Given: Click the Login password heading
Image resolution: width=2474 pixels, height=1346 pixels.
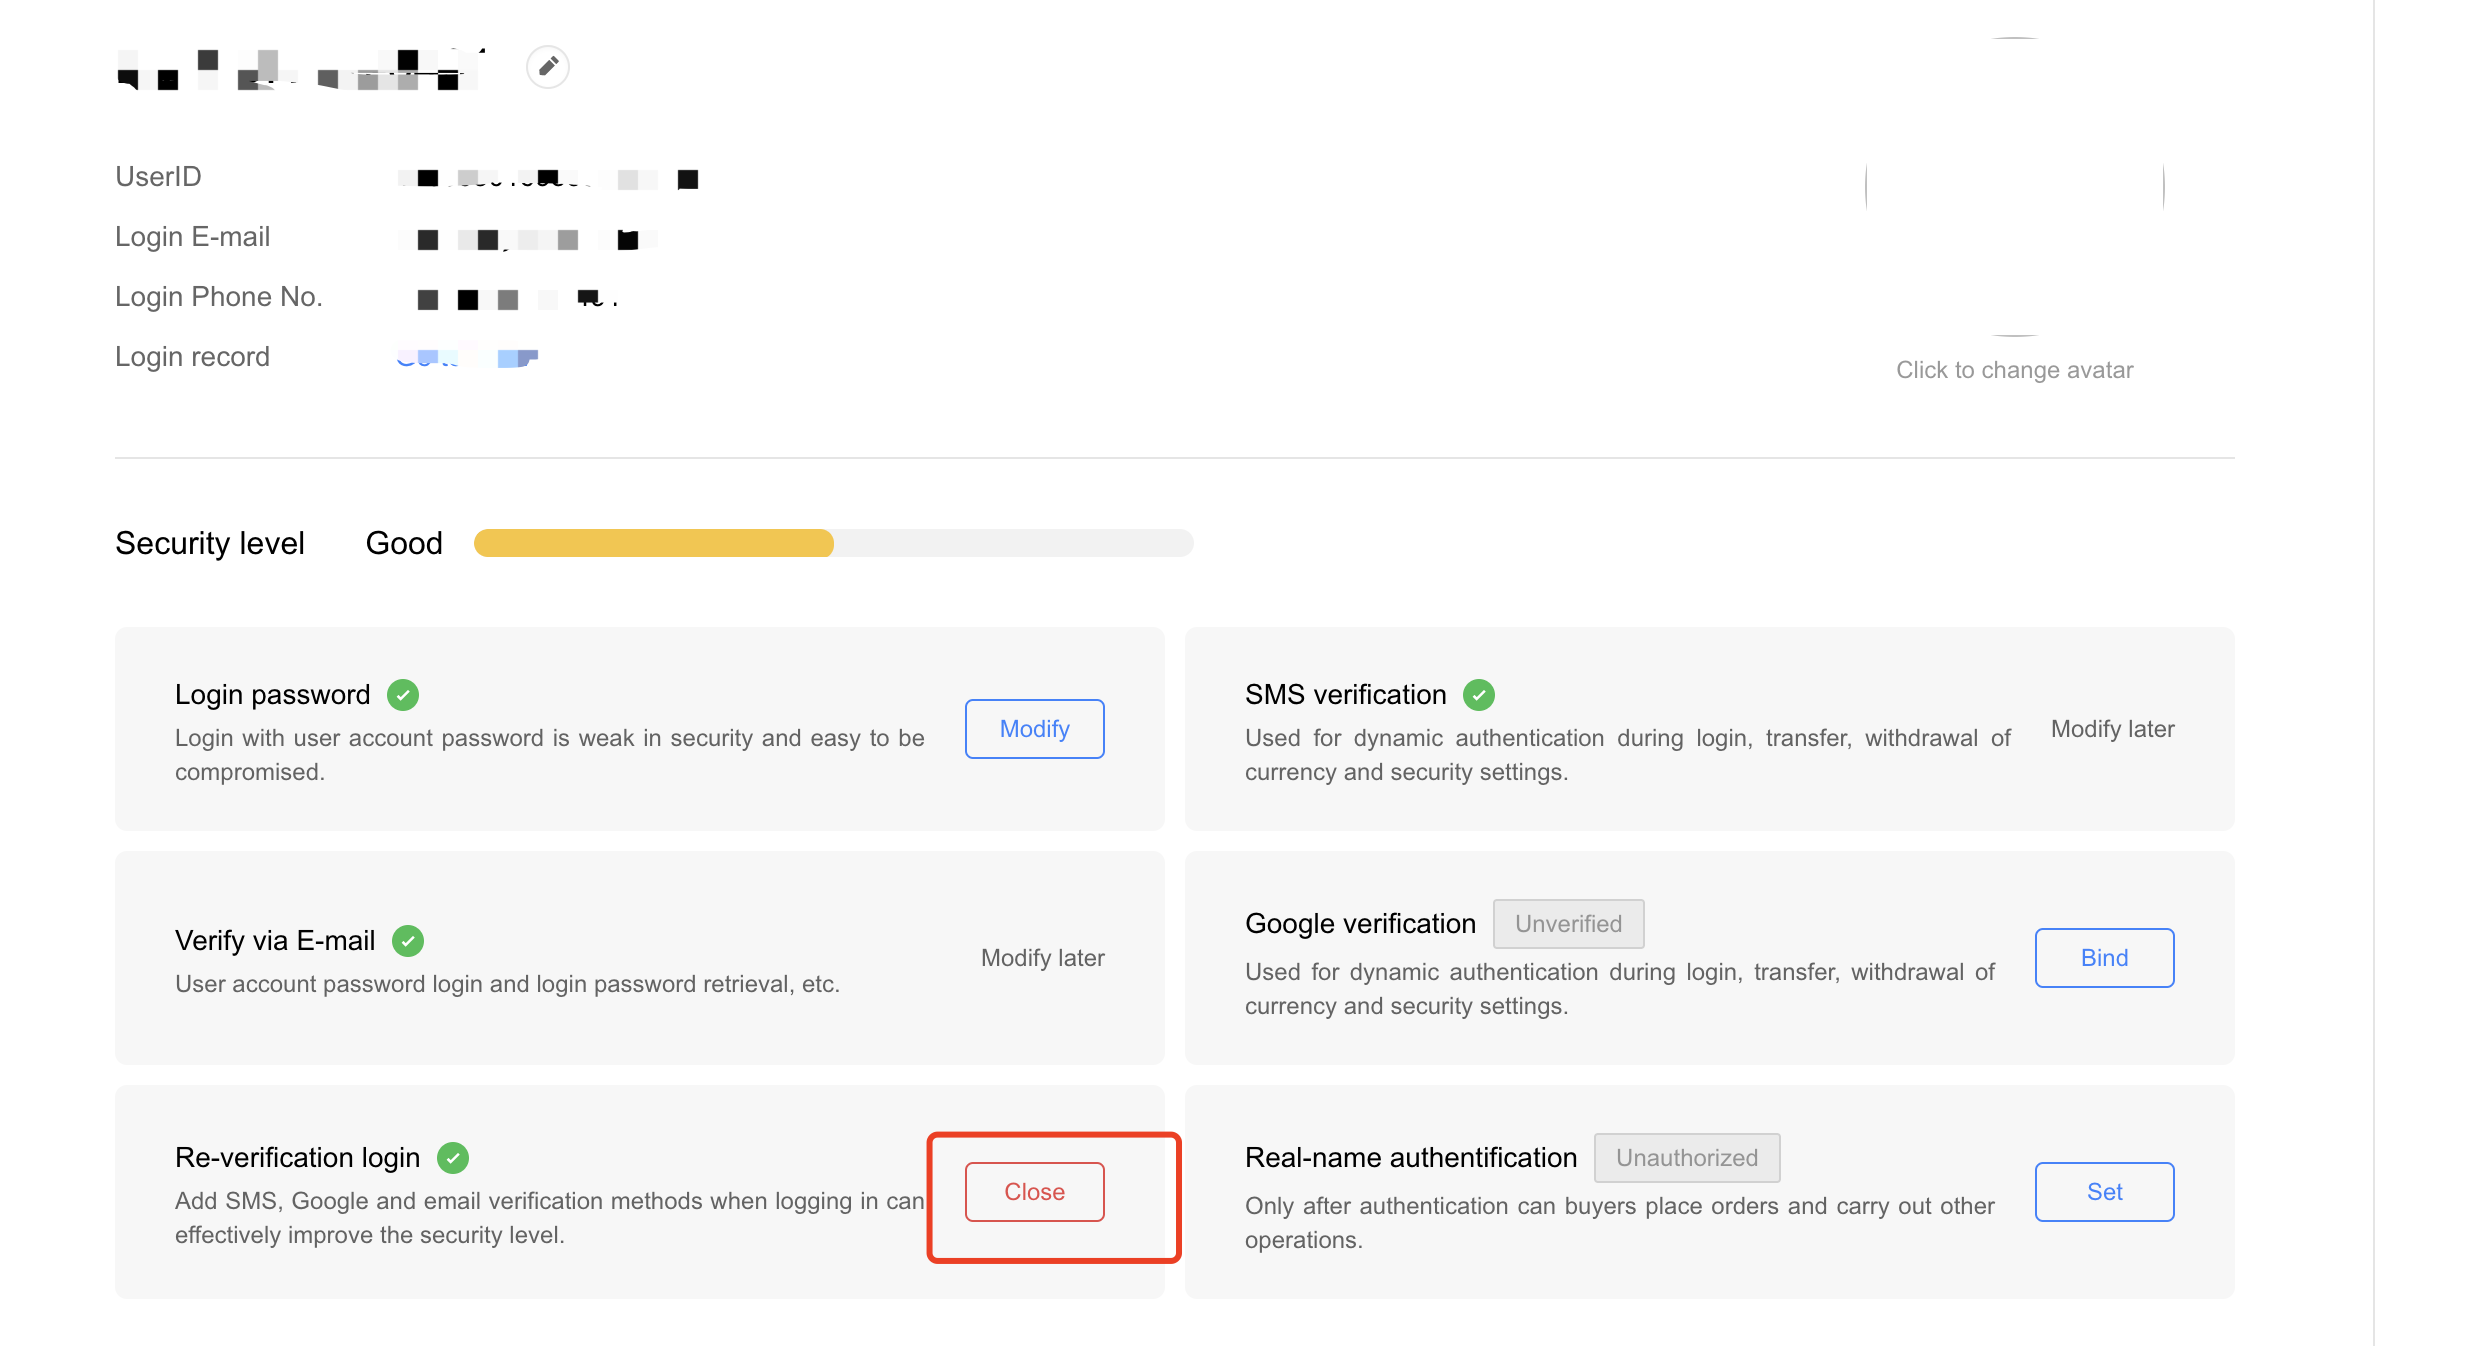Looking at the screenshot, I should (x=273, y=695).
